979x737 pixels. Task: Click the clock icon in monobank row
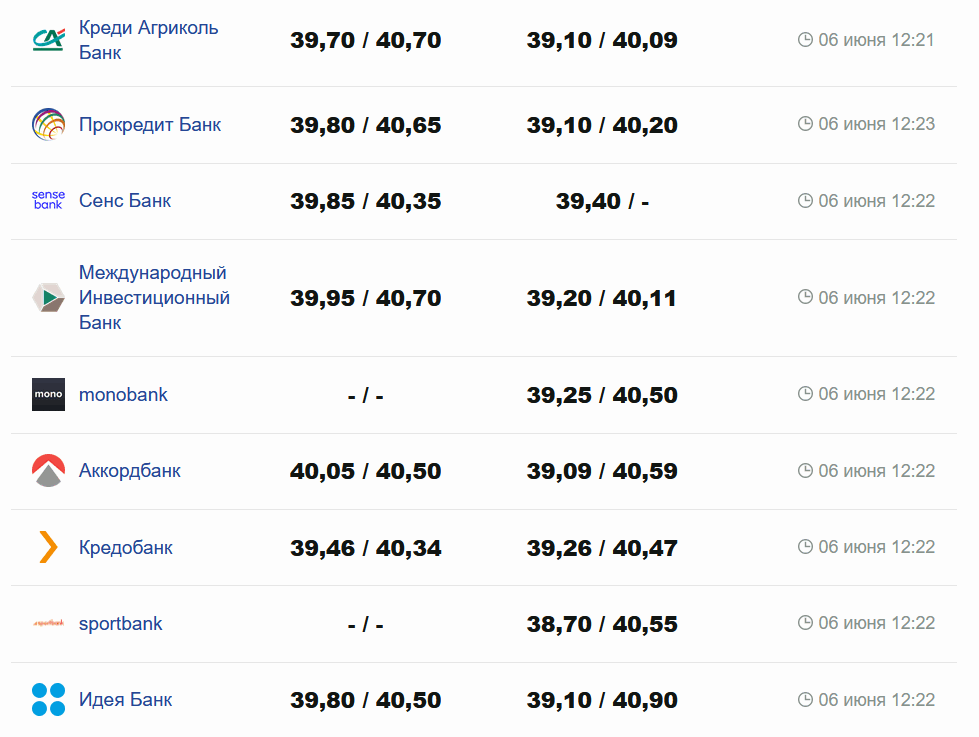click(806, 395)
